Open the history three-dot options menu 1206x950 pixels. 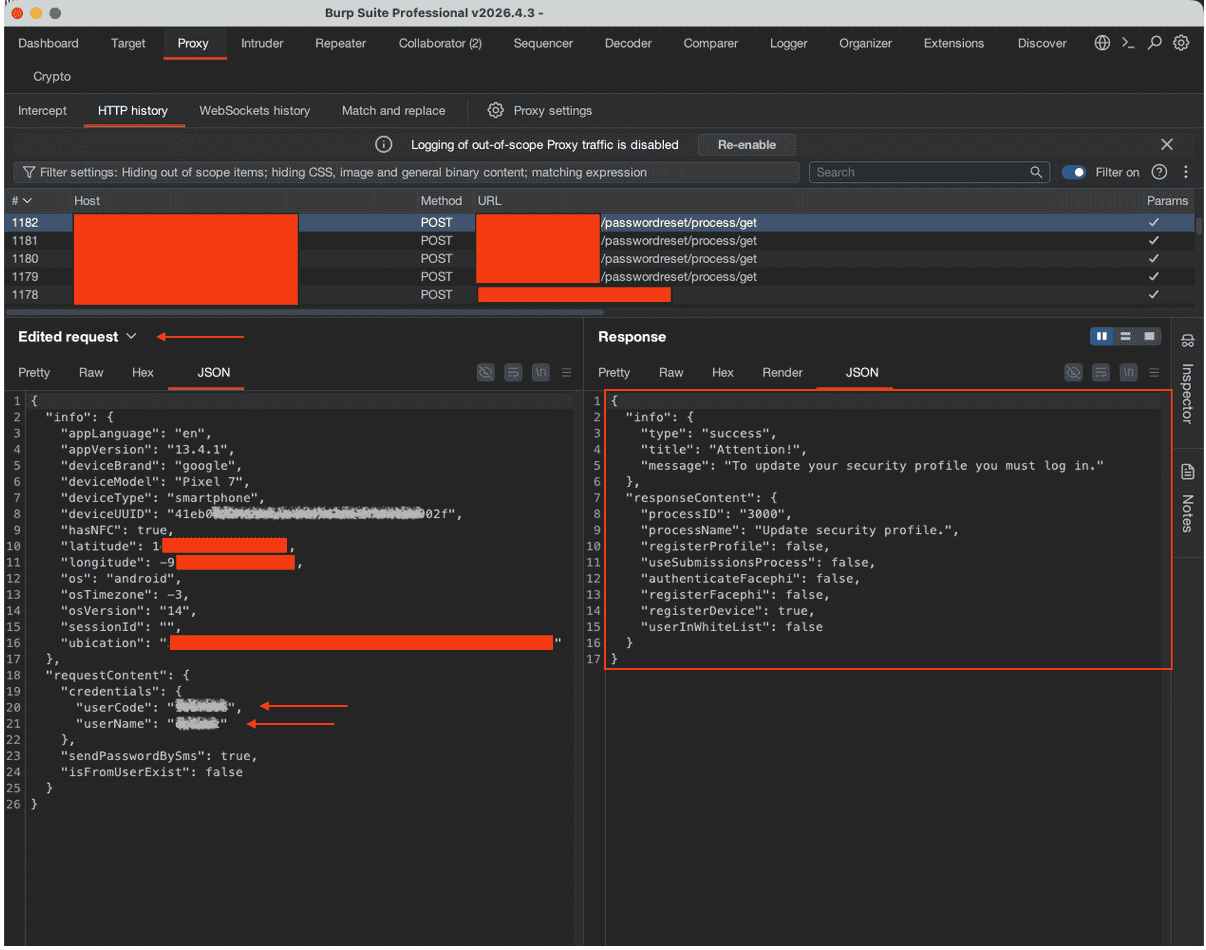1186,172
